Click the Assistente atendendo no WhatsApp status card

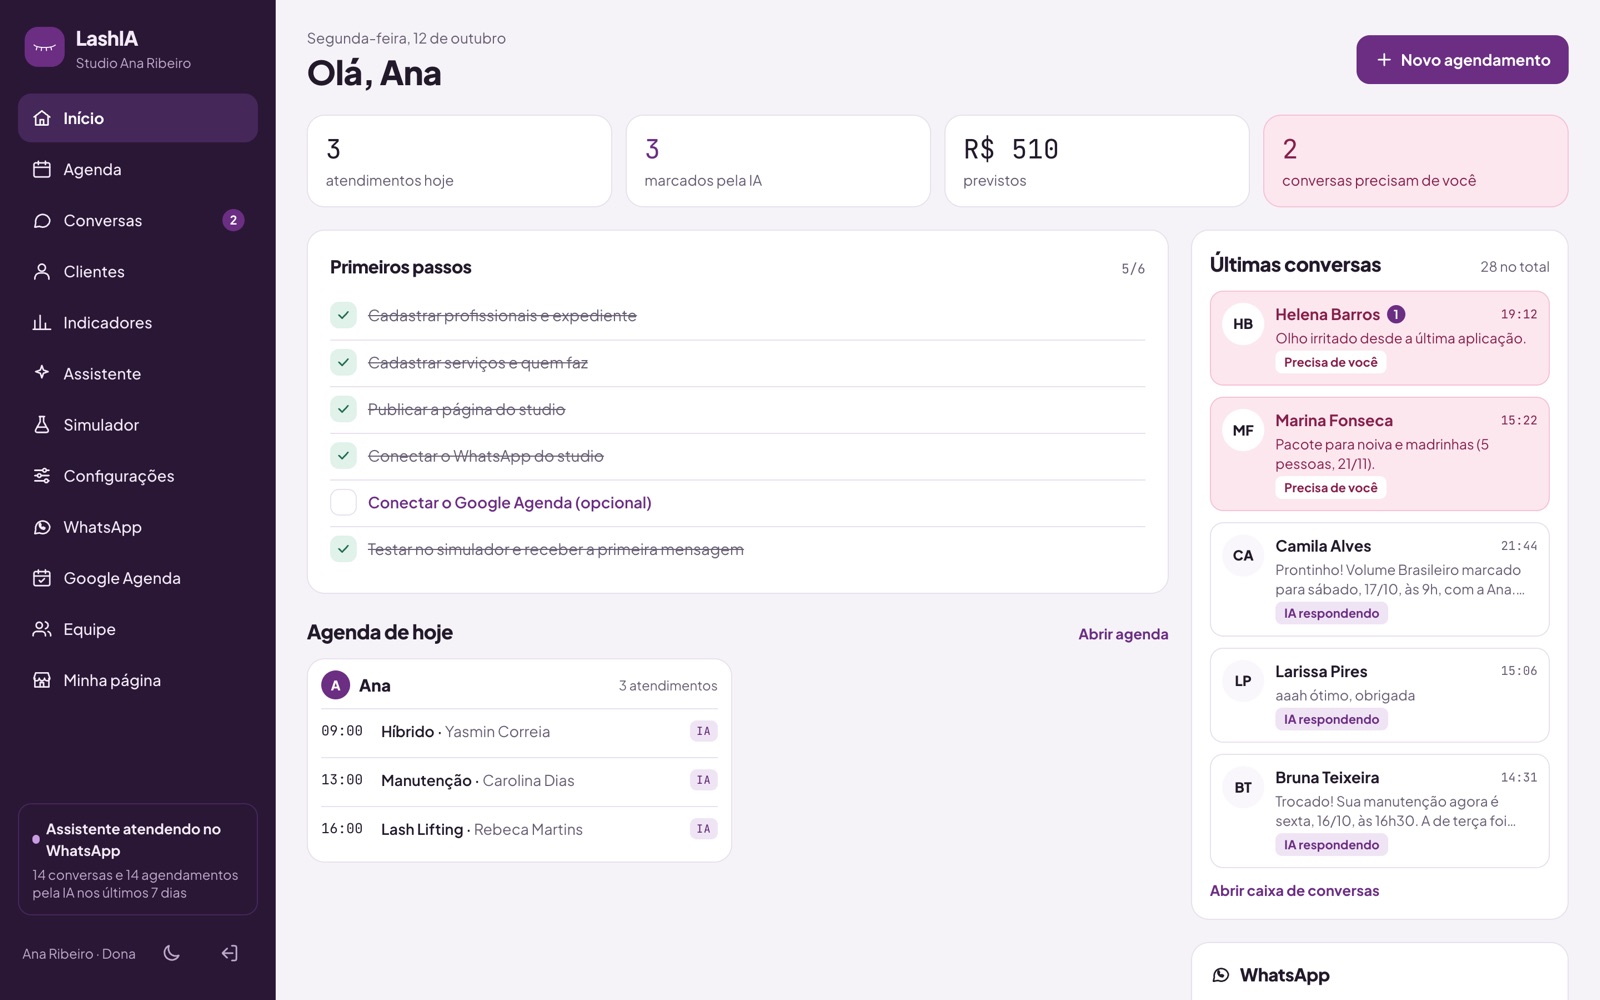pyautogui.click(x=138, y=859)
